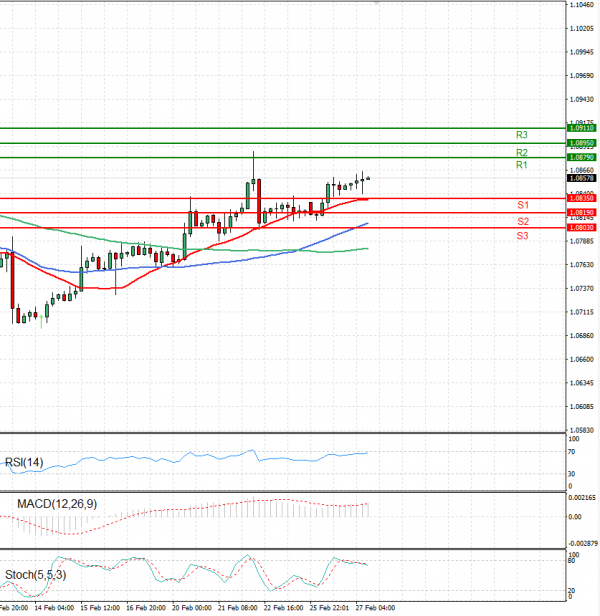Select the green 1.08950 price tag
The width and height of the screenshot is (600, 616).
coord(582,143)
